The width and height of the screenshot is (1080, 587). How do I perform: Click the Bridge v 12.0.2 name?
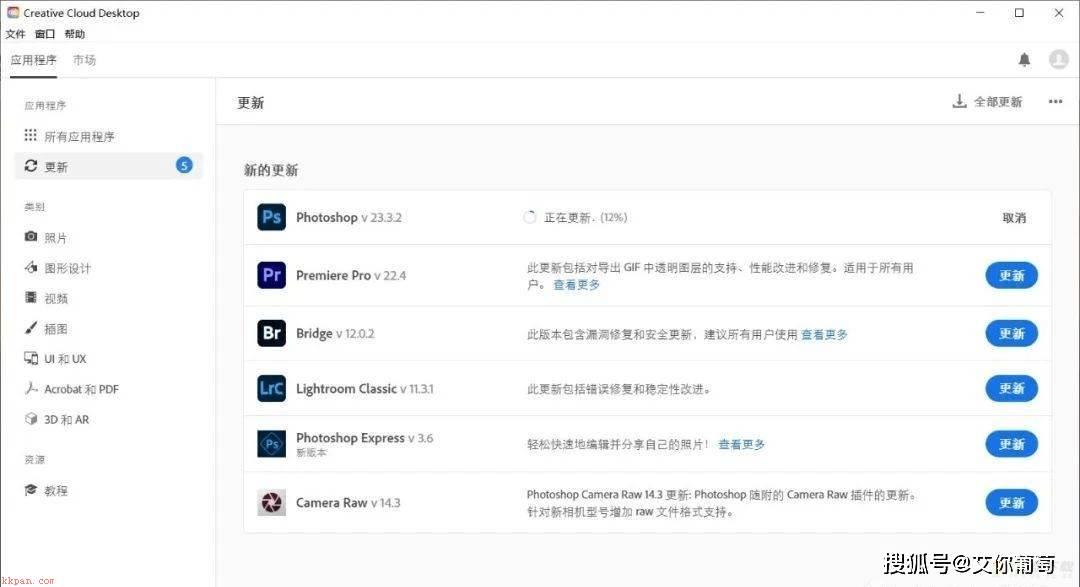point(335,333)
